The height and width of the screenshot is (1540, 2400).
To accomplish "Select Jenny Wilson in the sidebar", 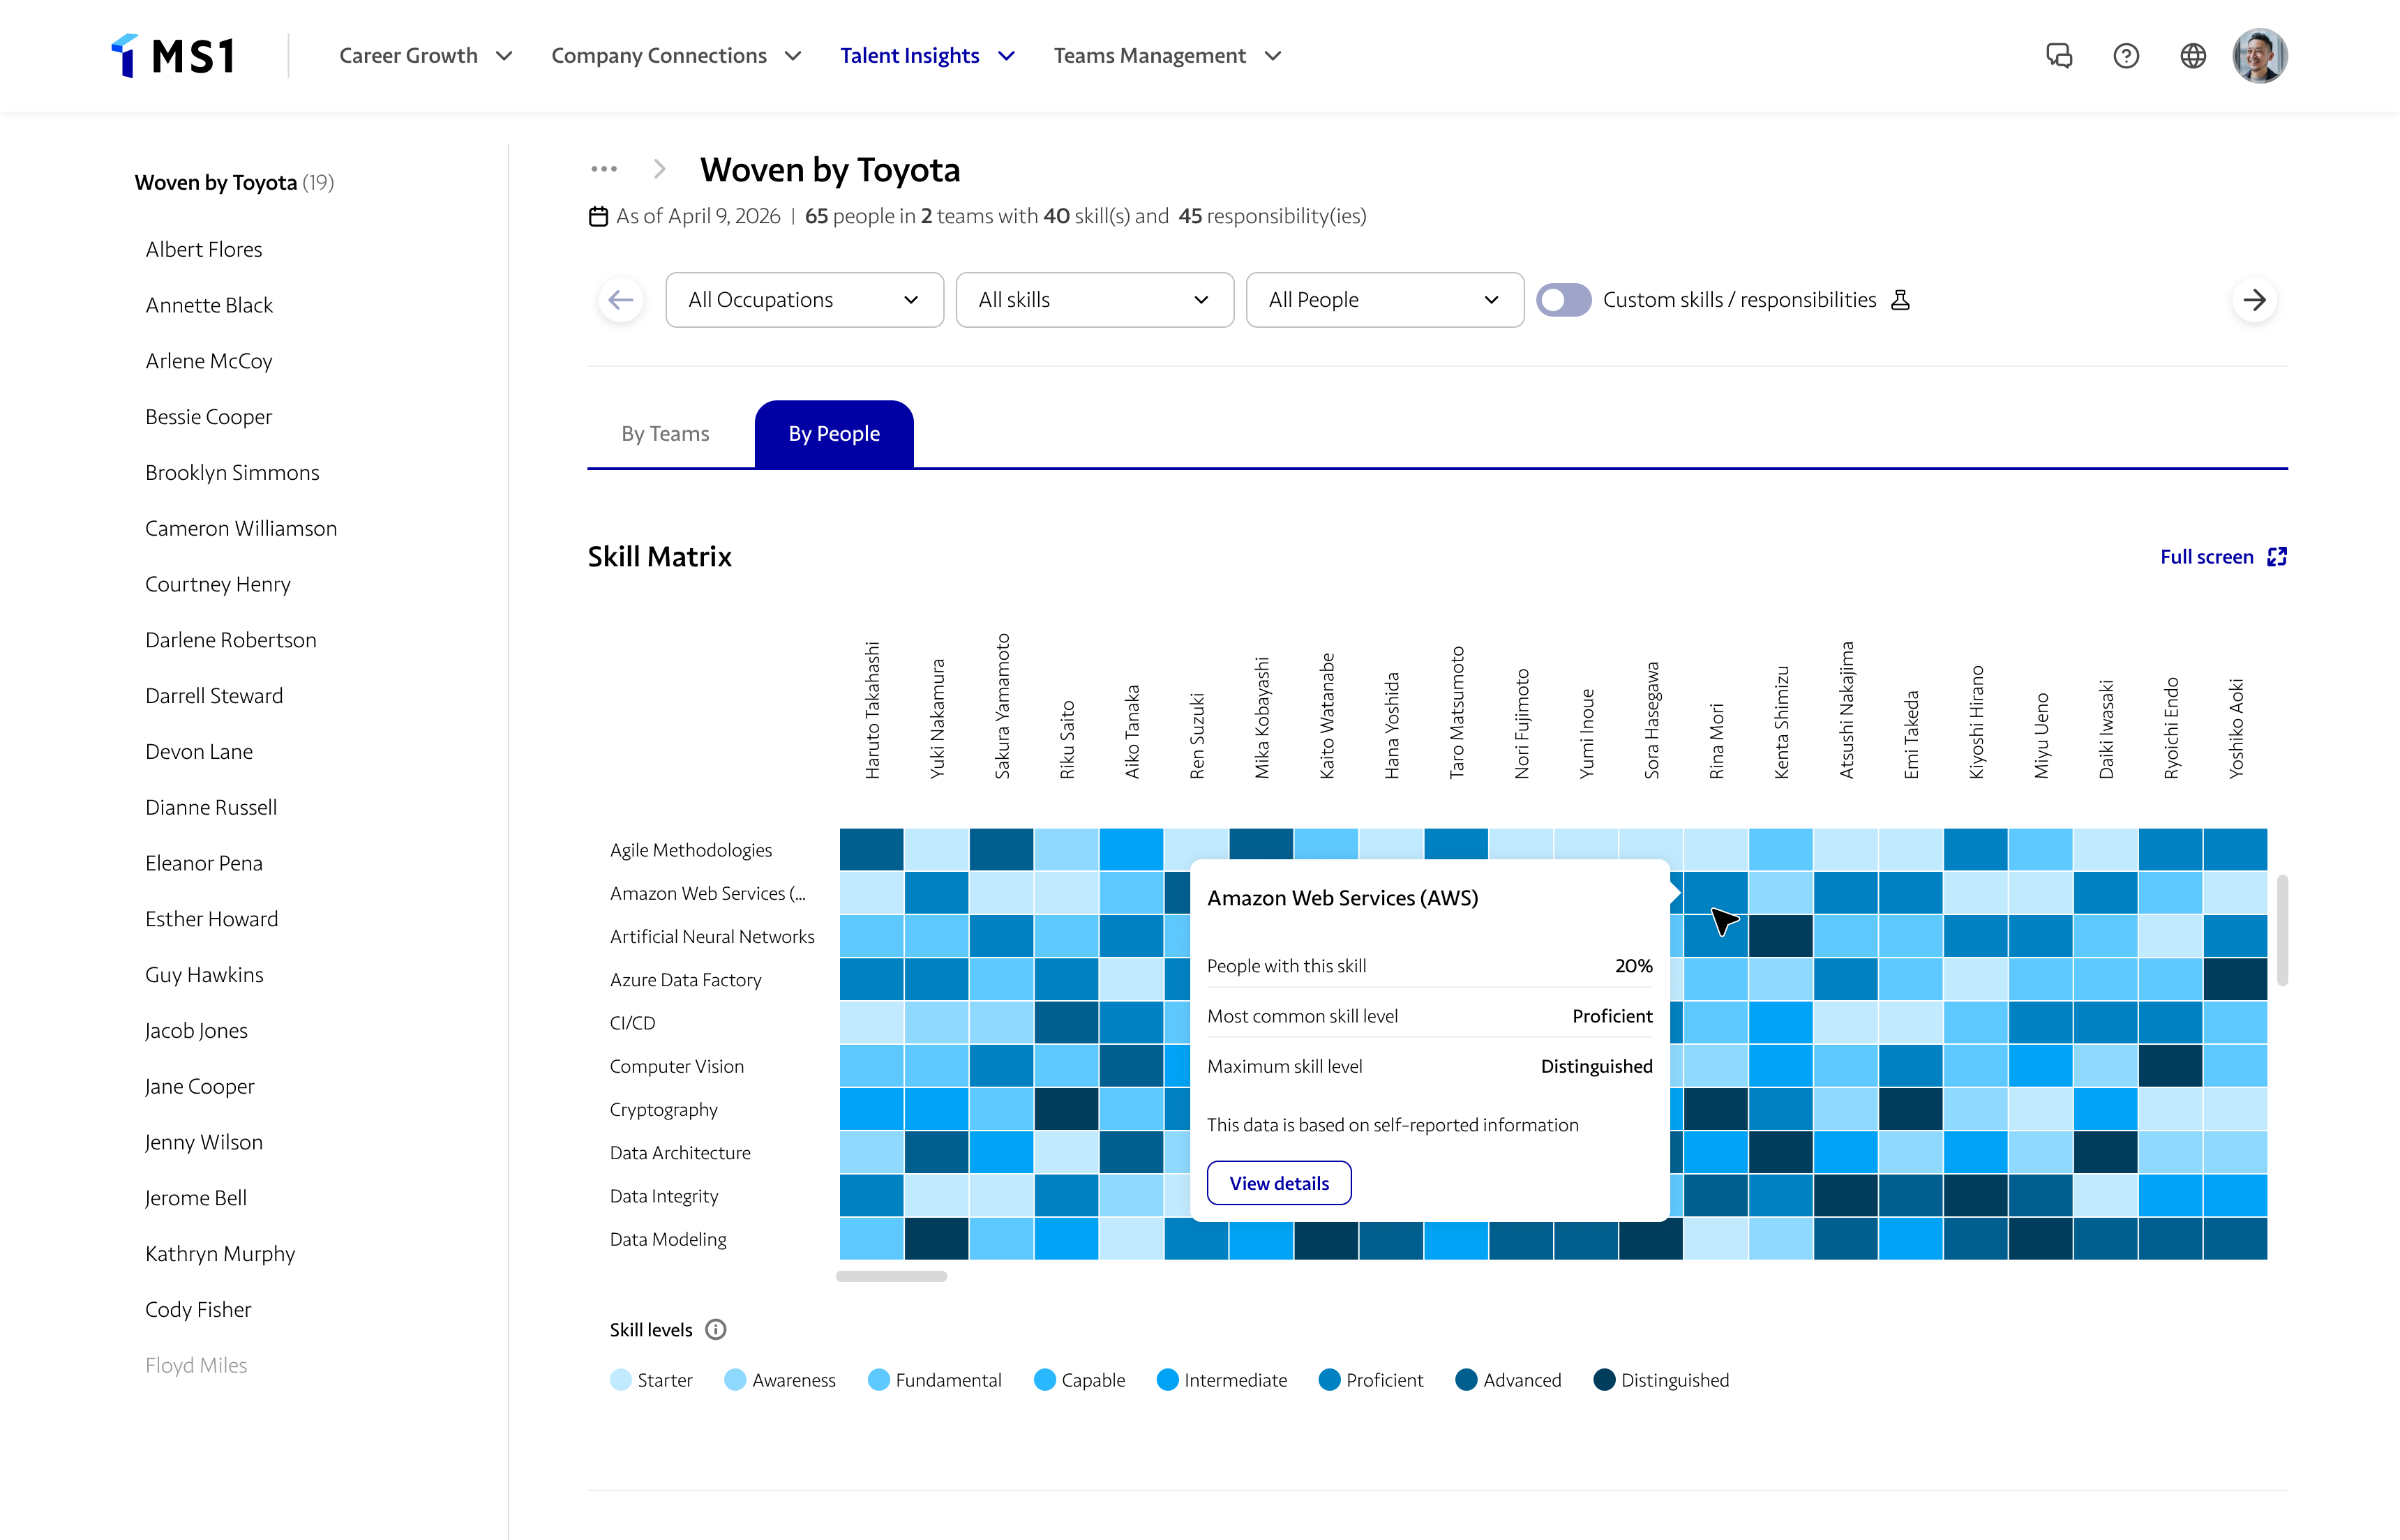I will point(204,1142).
